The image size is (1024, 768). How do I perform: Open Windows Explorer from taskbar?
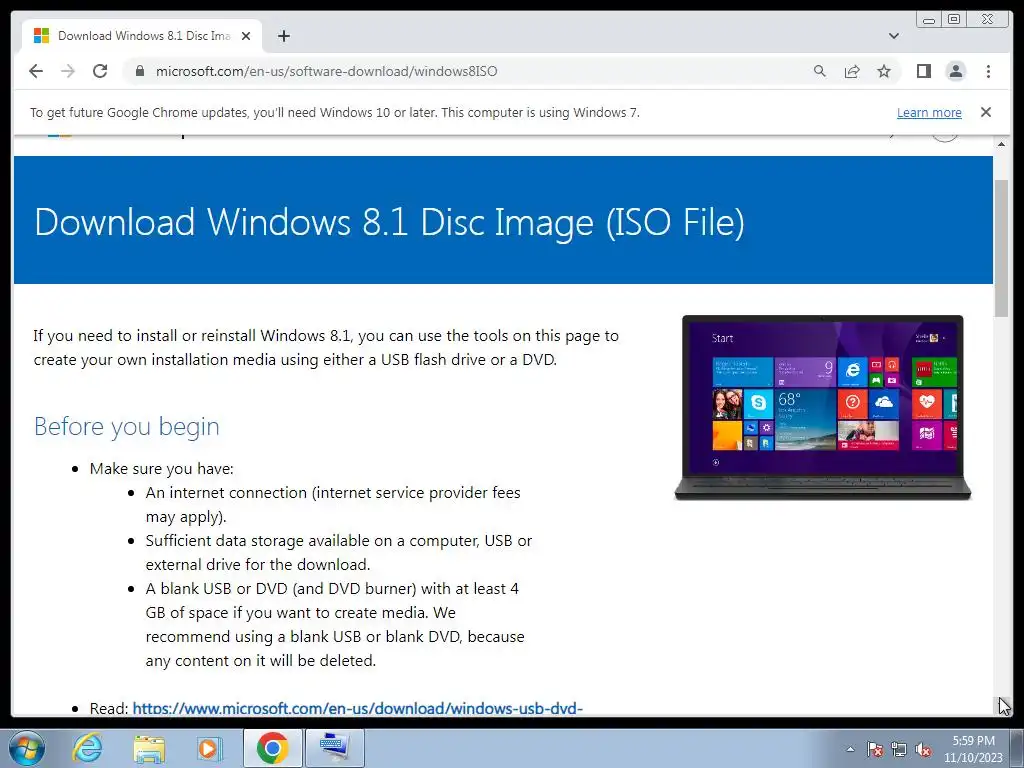click(149, 748)
